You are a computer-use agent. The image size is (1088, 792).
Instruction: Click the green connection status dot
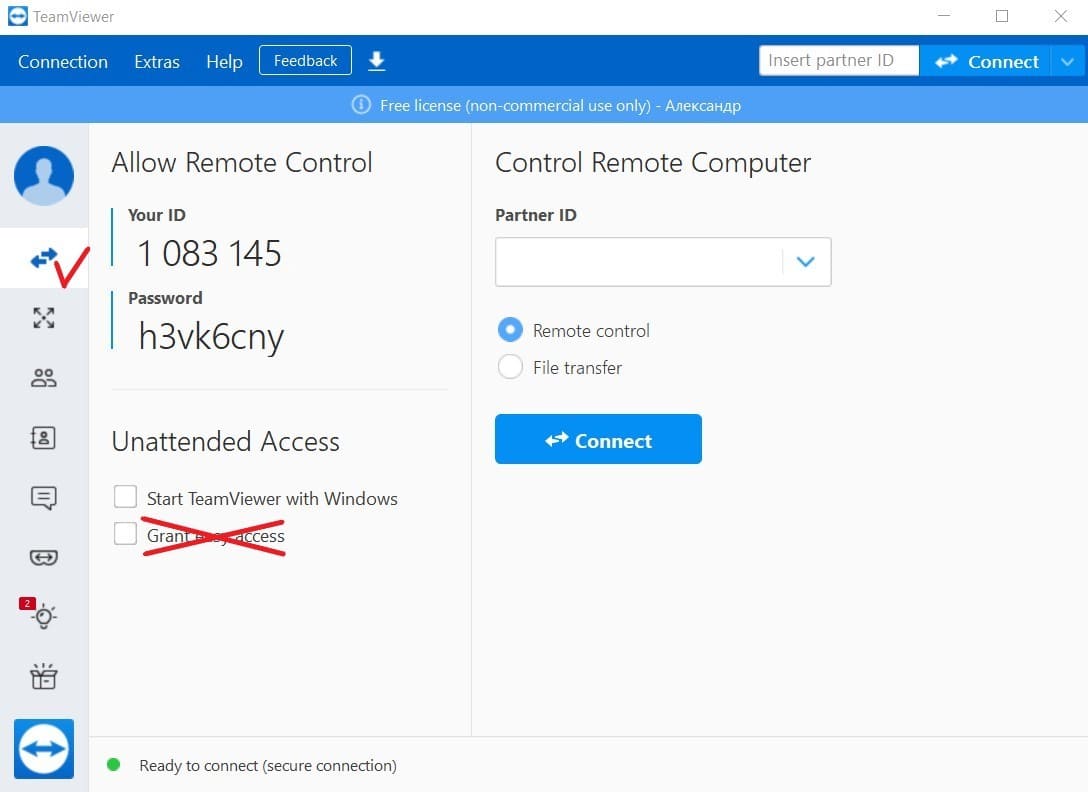click(x=114, y=765)
